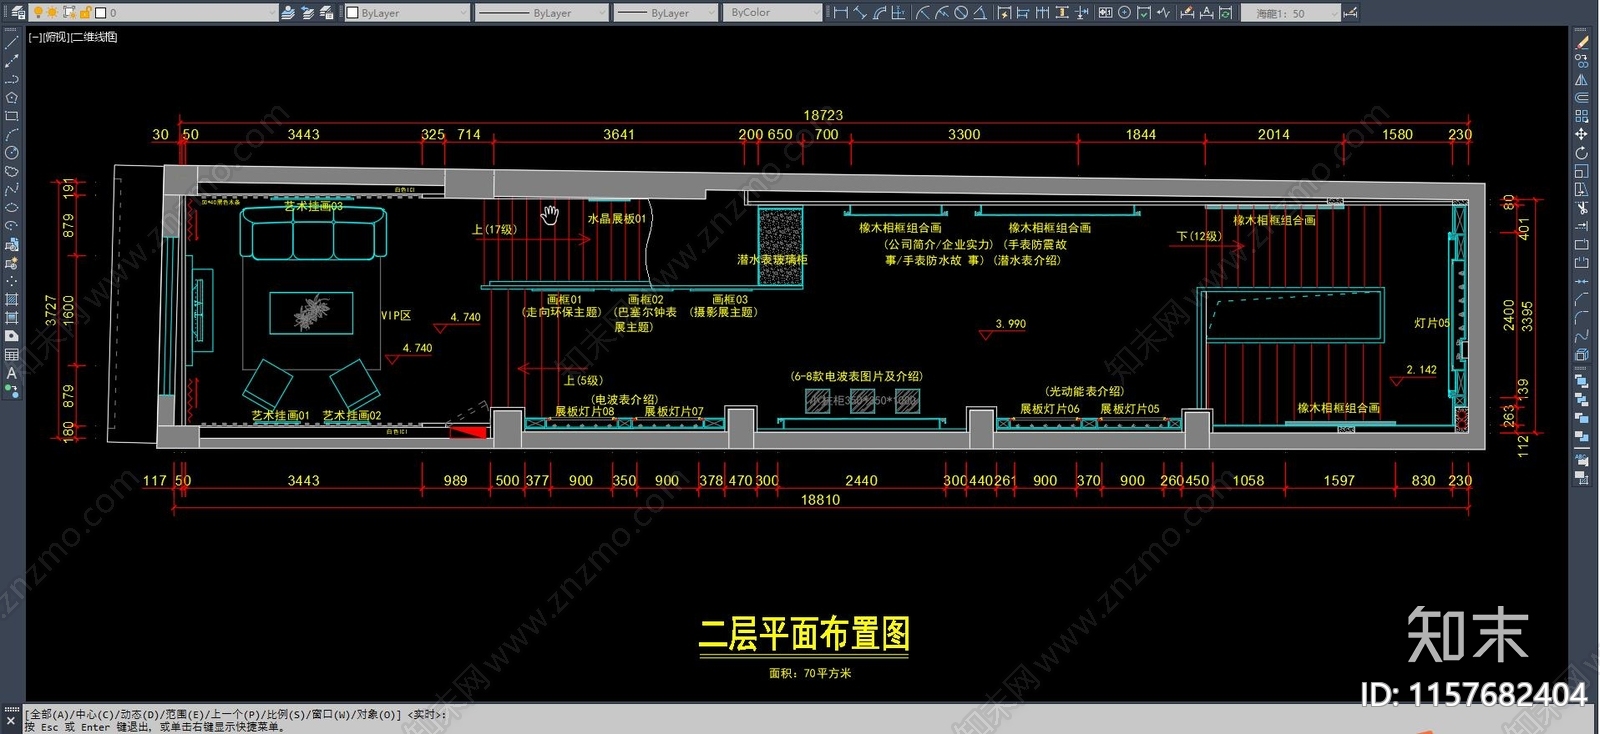Viewport: 1600px width, 734px height.
Task: Select the Ellipse draw tool
Action: tap(12, 208)
